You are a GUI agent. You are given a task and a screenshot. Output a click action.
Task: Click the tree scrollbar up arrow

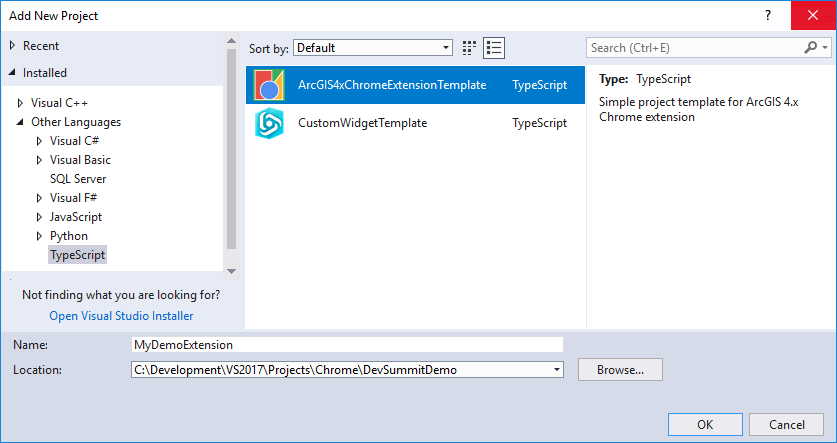pyautogui.click(x=231, y=41)
